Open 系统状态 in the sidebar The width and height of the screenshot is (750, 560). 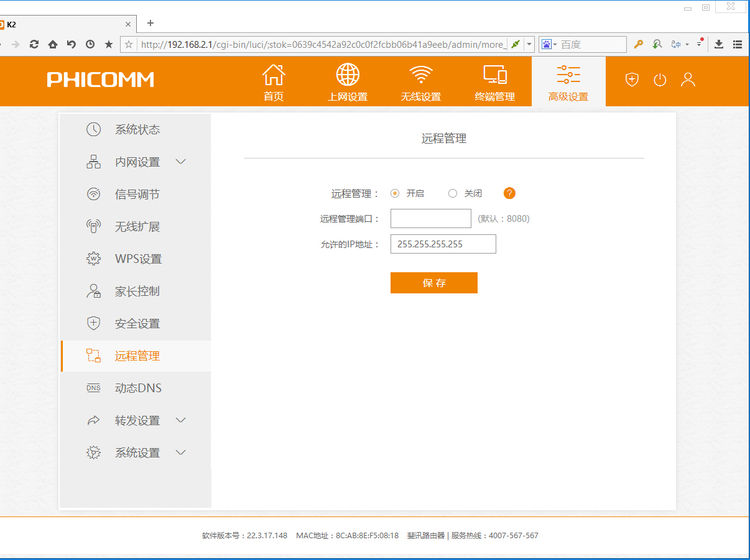[136, 129]
